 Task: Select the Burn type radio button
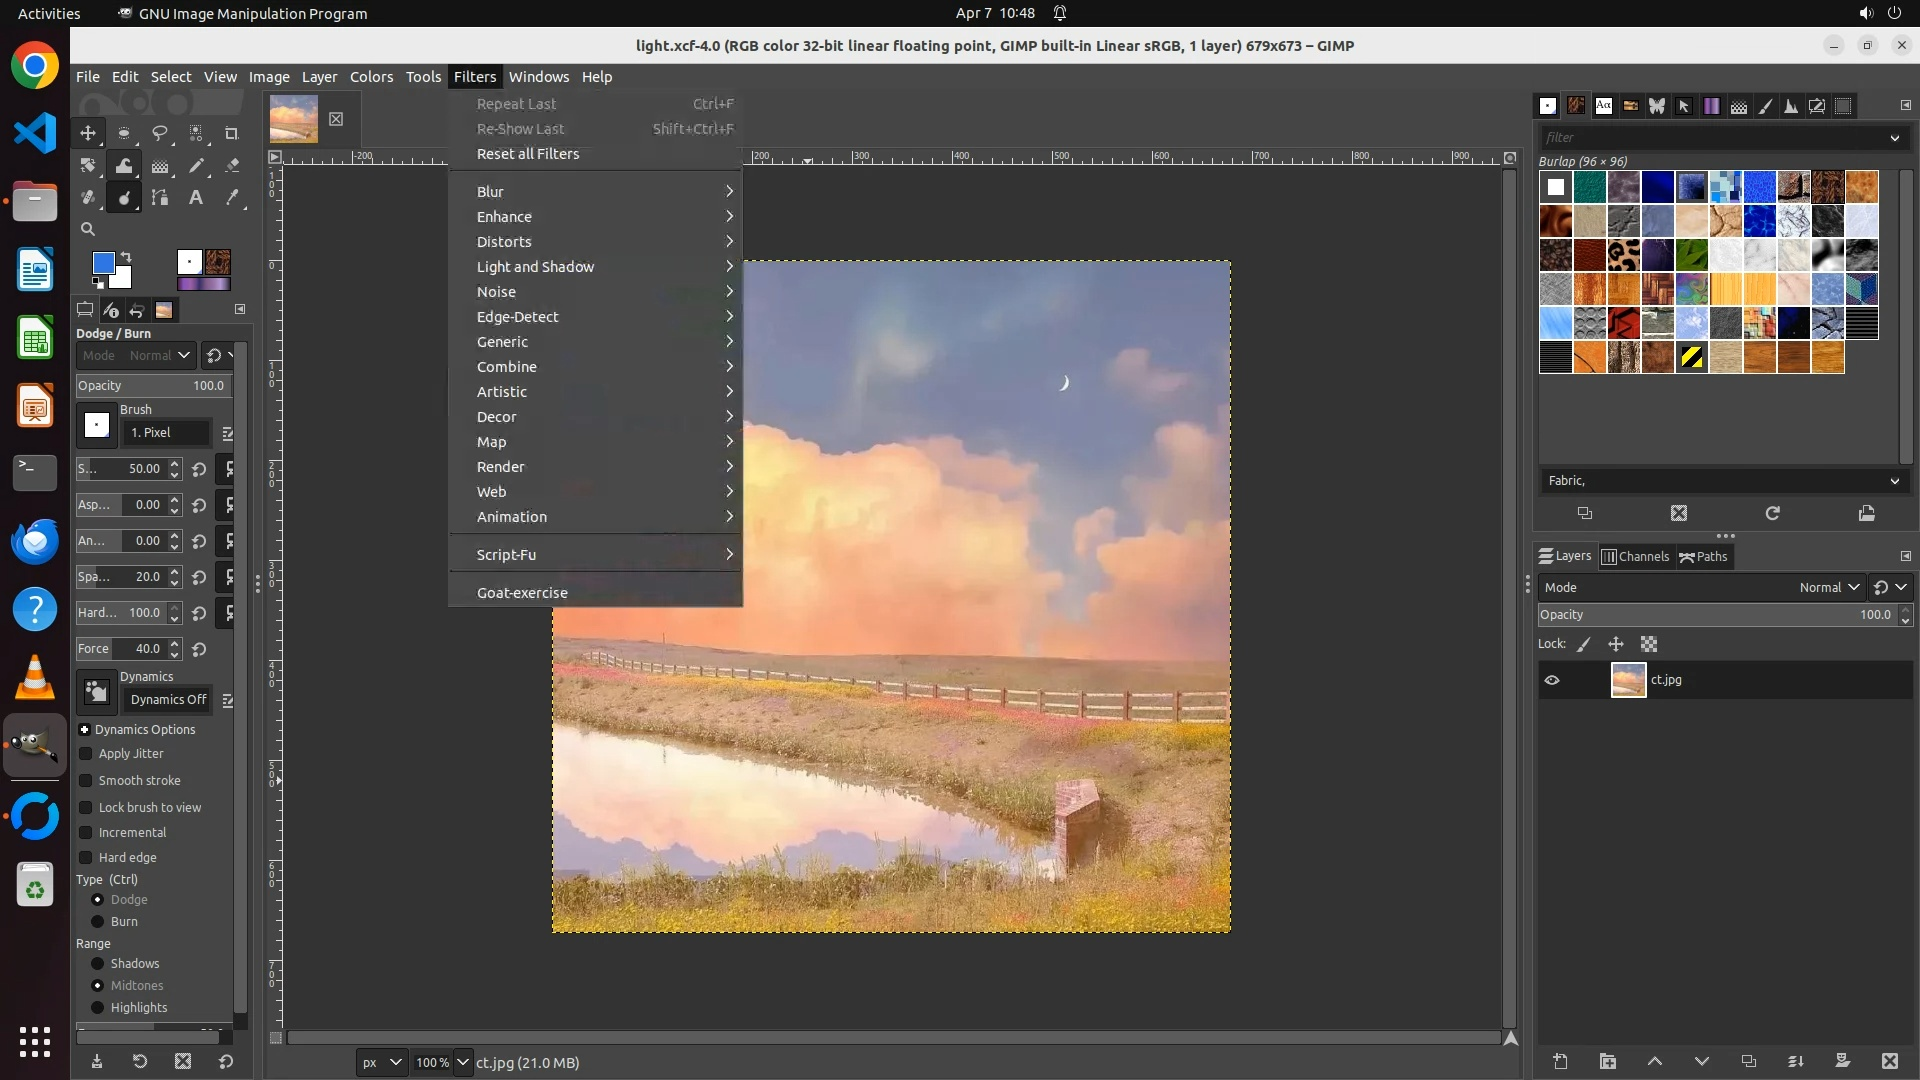coord(98,922)
